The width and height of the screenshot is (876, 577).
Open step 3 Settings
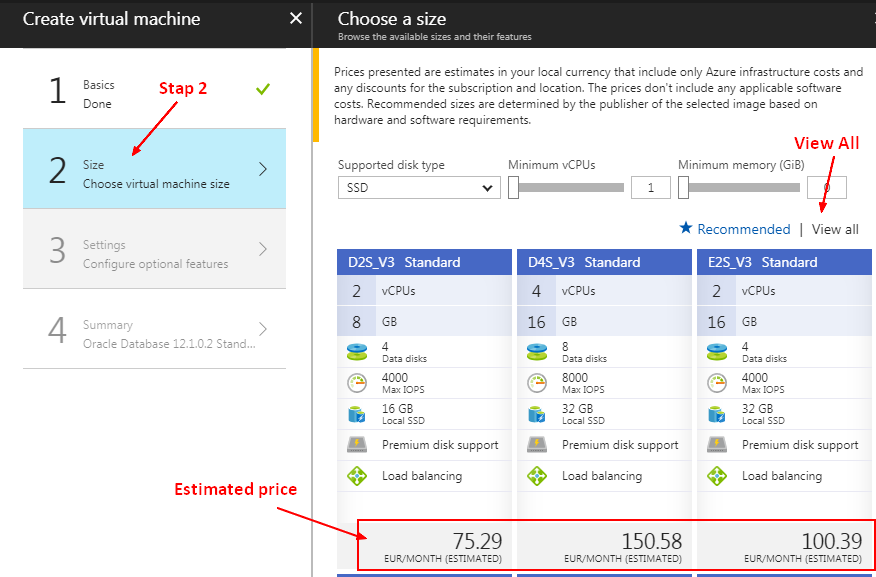coord(154,249)
